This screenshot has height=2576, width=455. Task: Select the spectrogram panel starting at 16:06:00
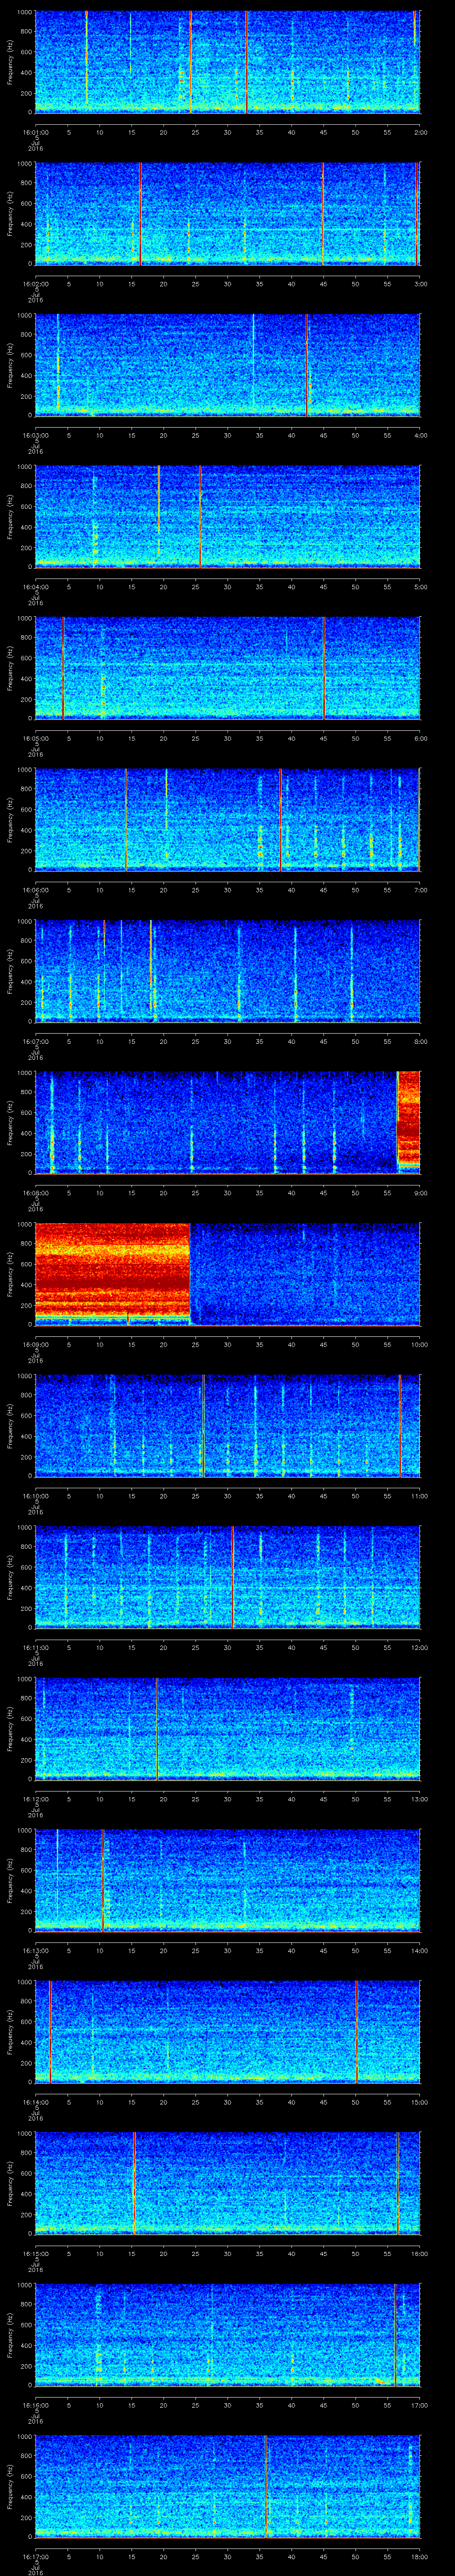tap(227, 819)
